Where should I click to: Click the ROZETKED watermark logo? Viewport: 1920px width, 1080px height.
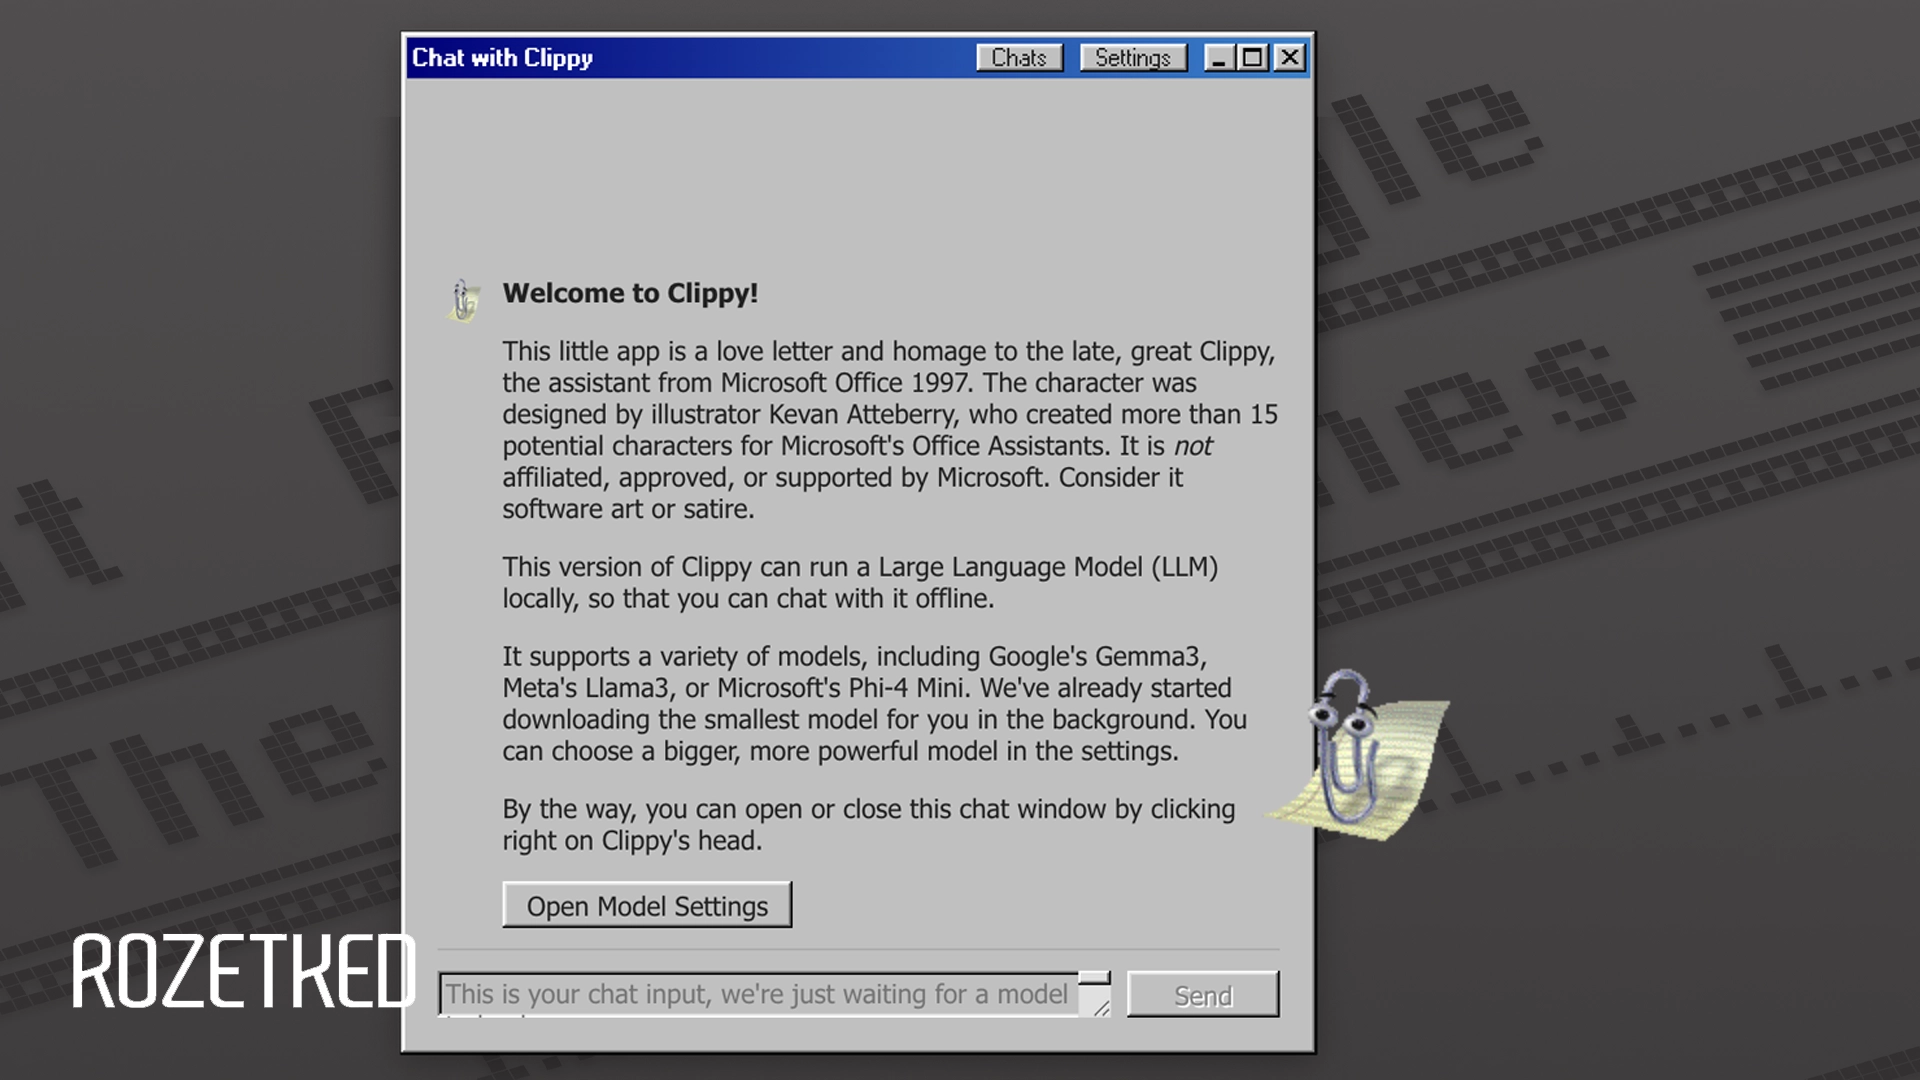coord(243,972)
